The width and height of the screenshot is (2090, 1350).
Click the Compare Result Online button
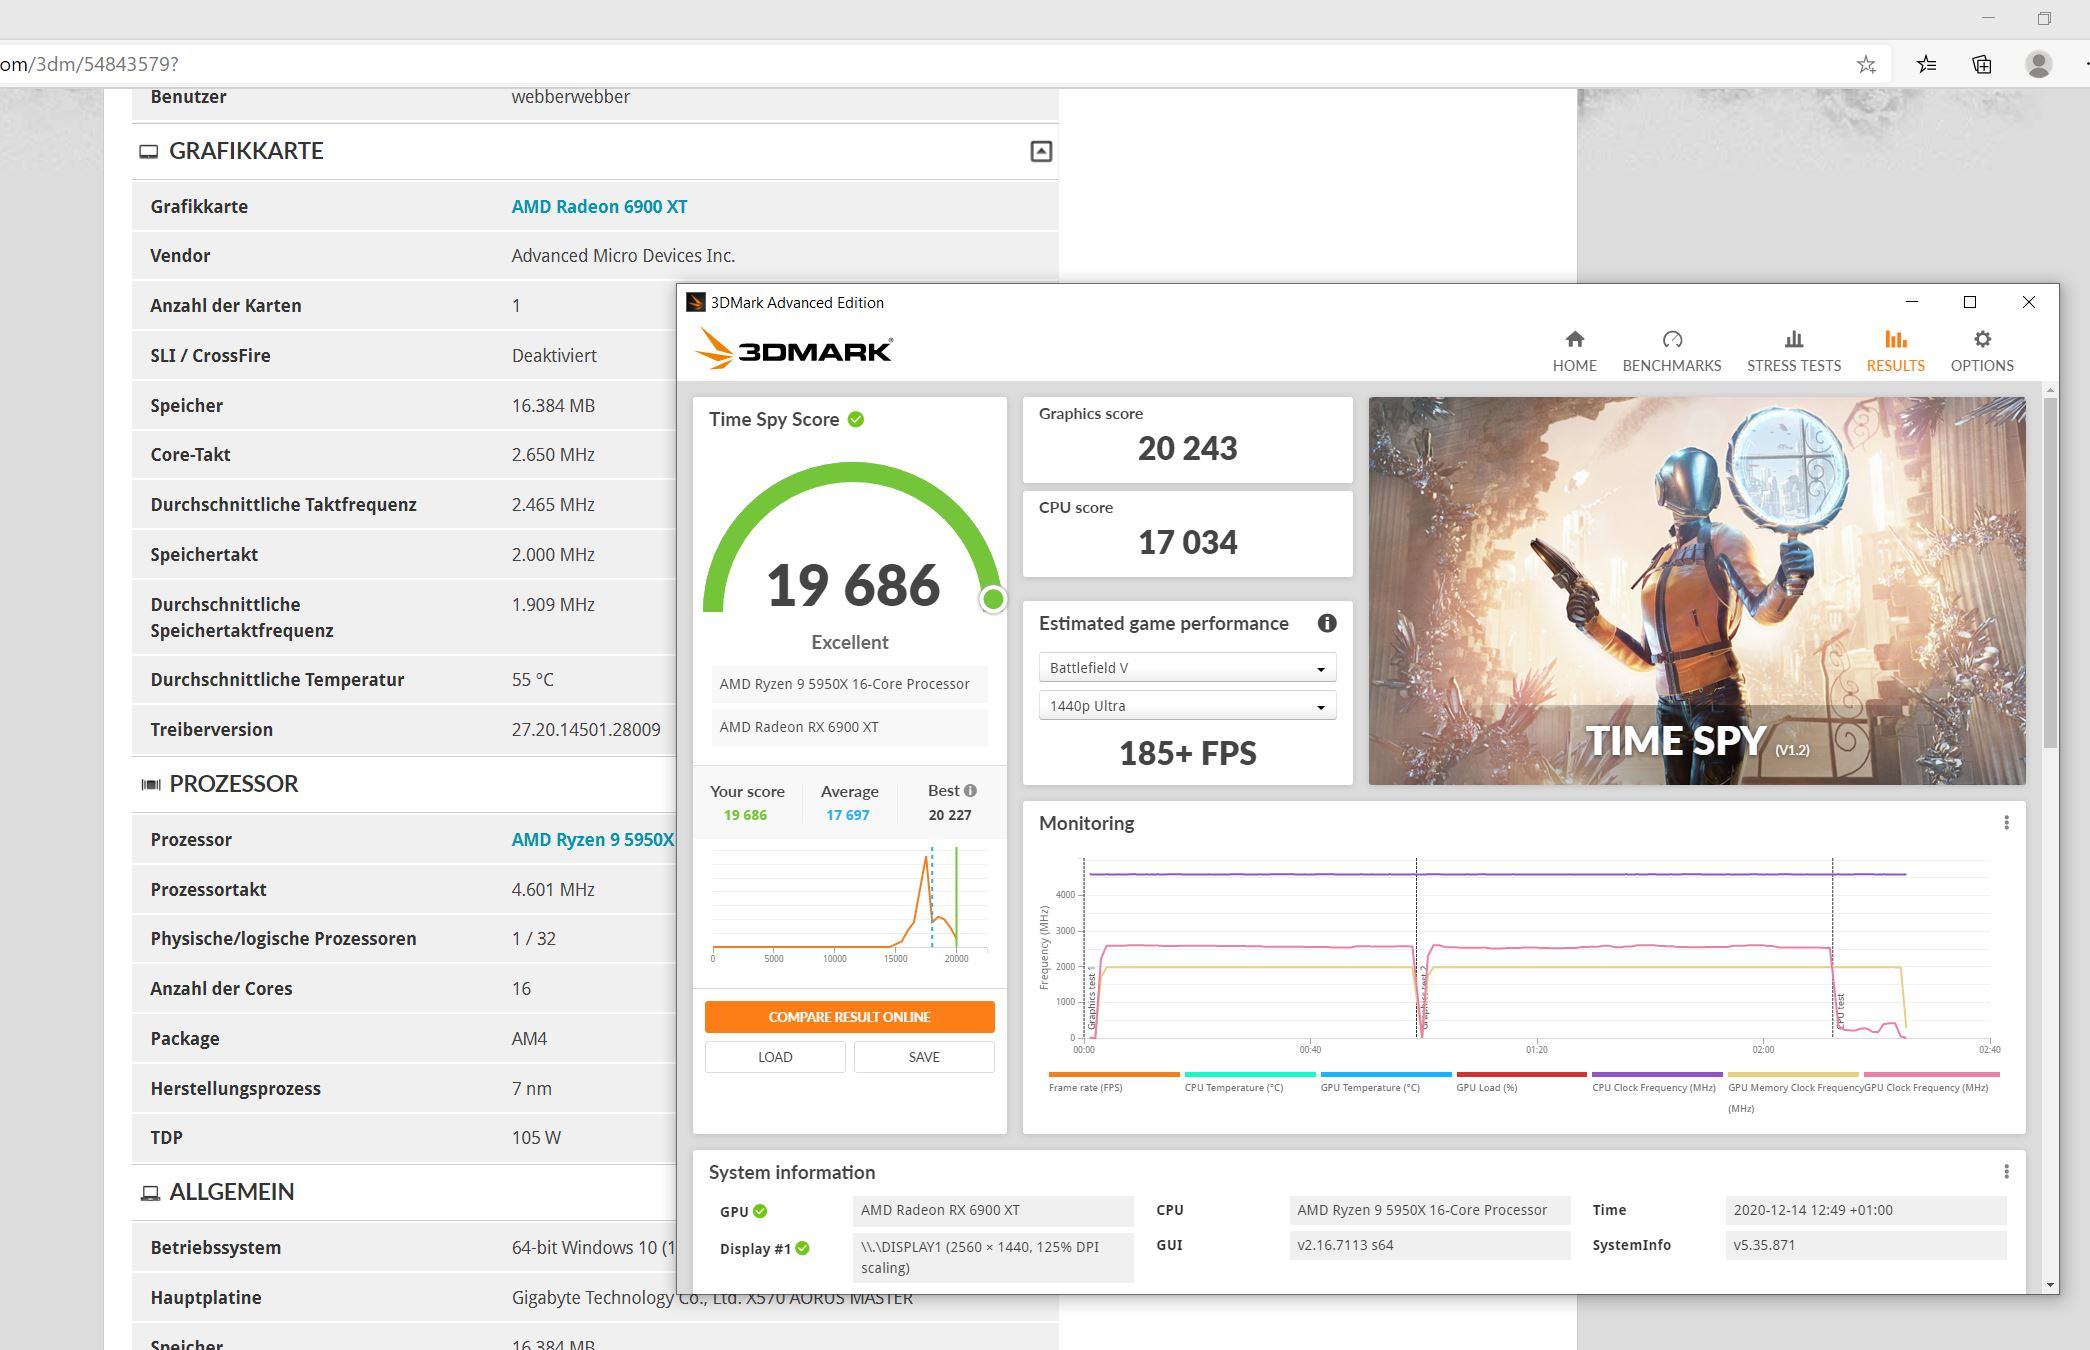pos(849,1017)
